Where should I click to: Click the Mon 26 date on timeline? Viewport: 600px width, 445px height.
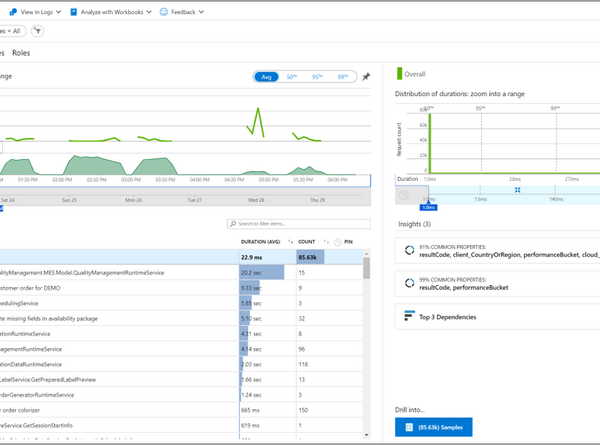point(134,200)
